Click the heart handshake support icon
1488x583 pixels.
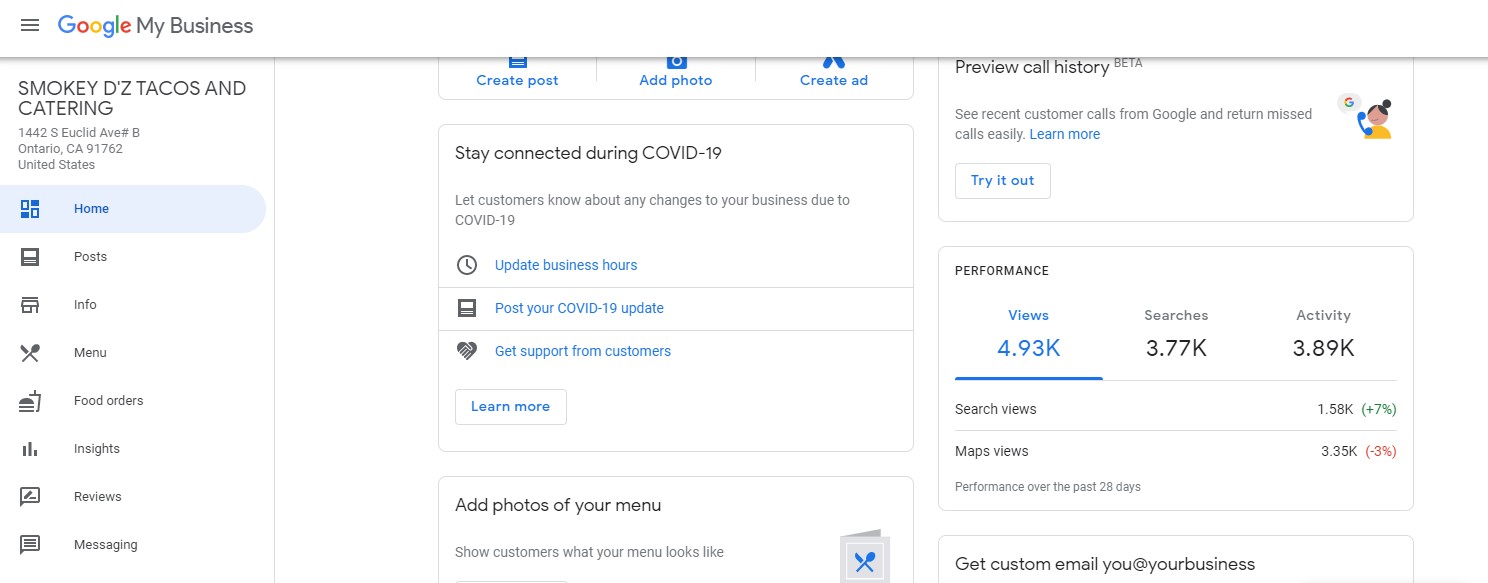pos(467,351)
